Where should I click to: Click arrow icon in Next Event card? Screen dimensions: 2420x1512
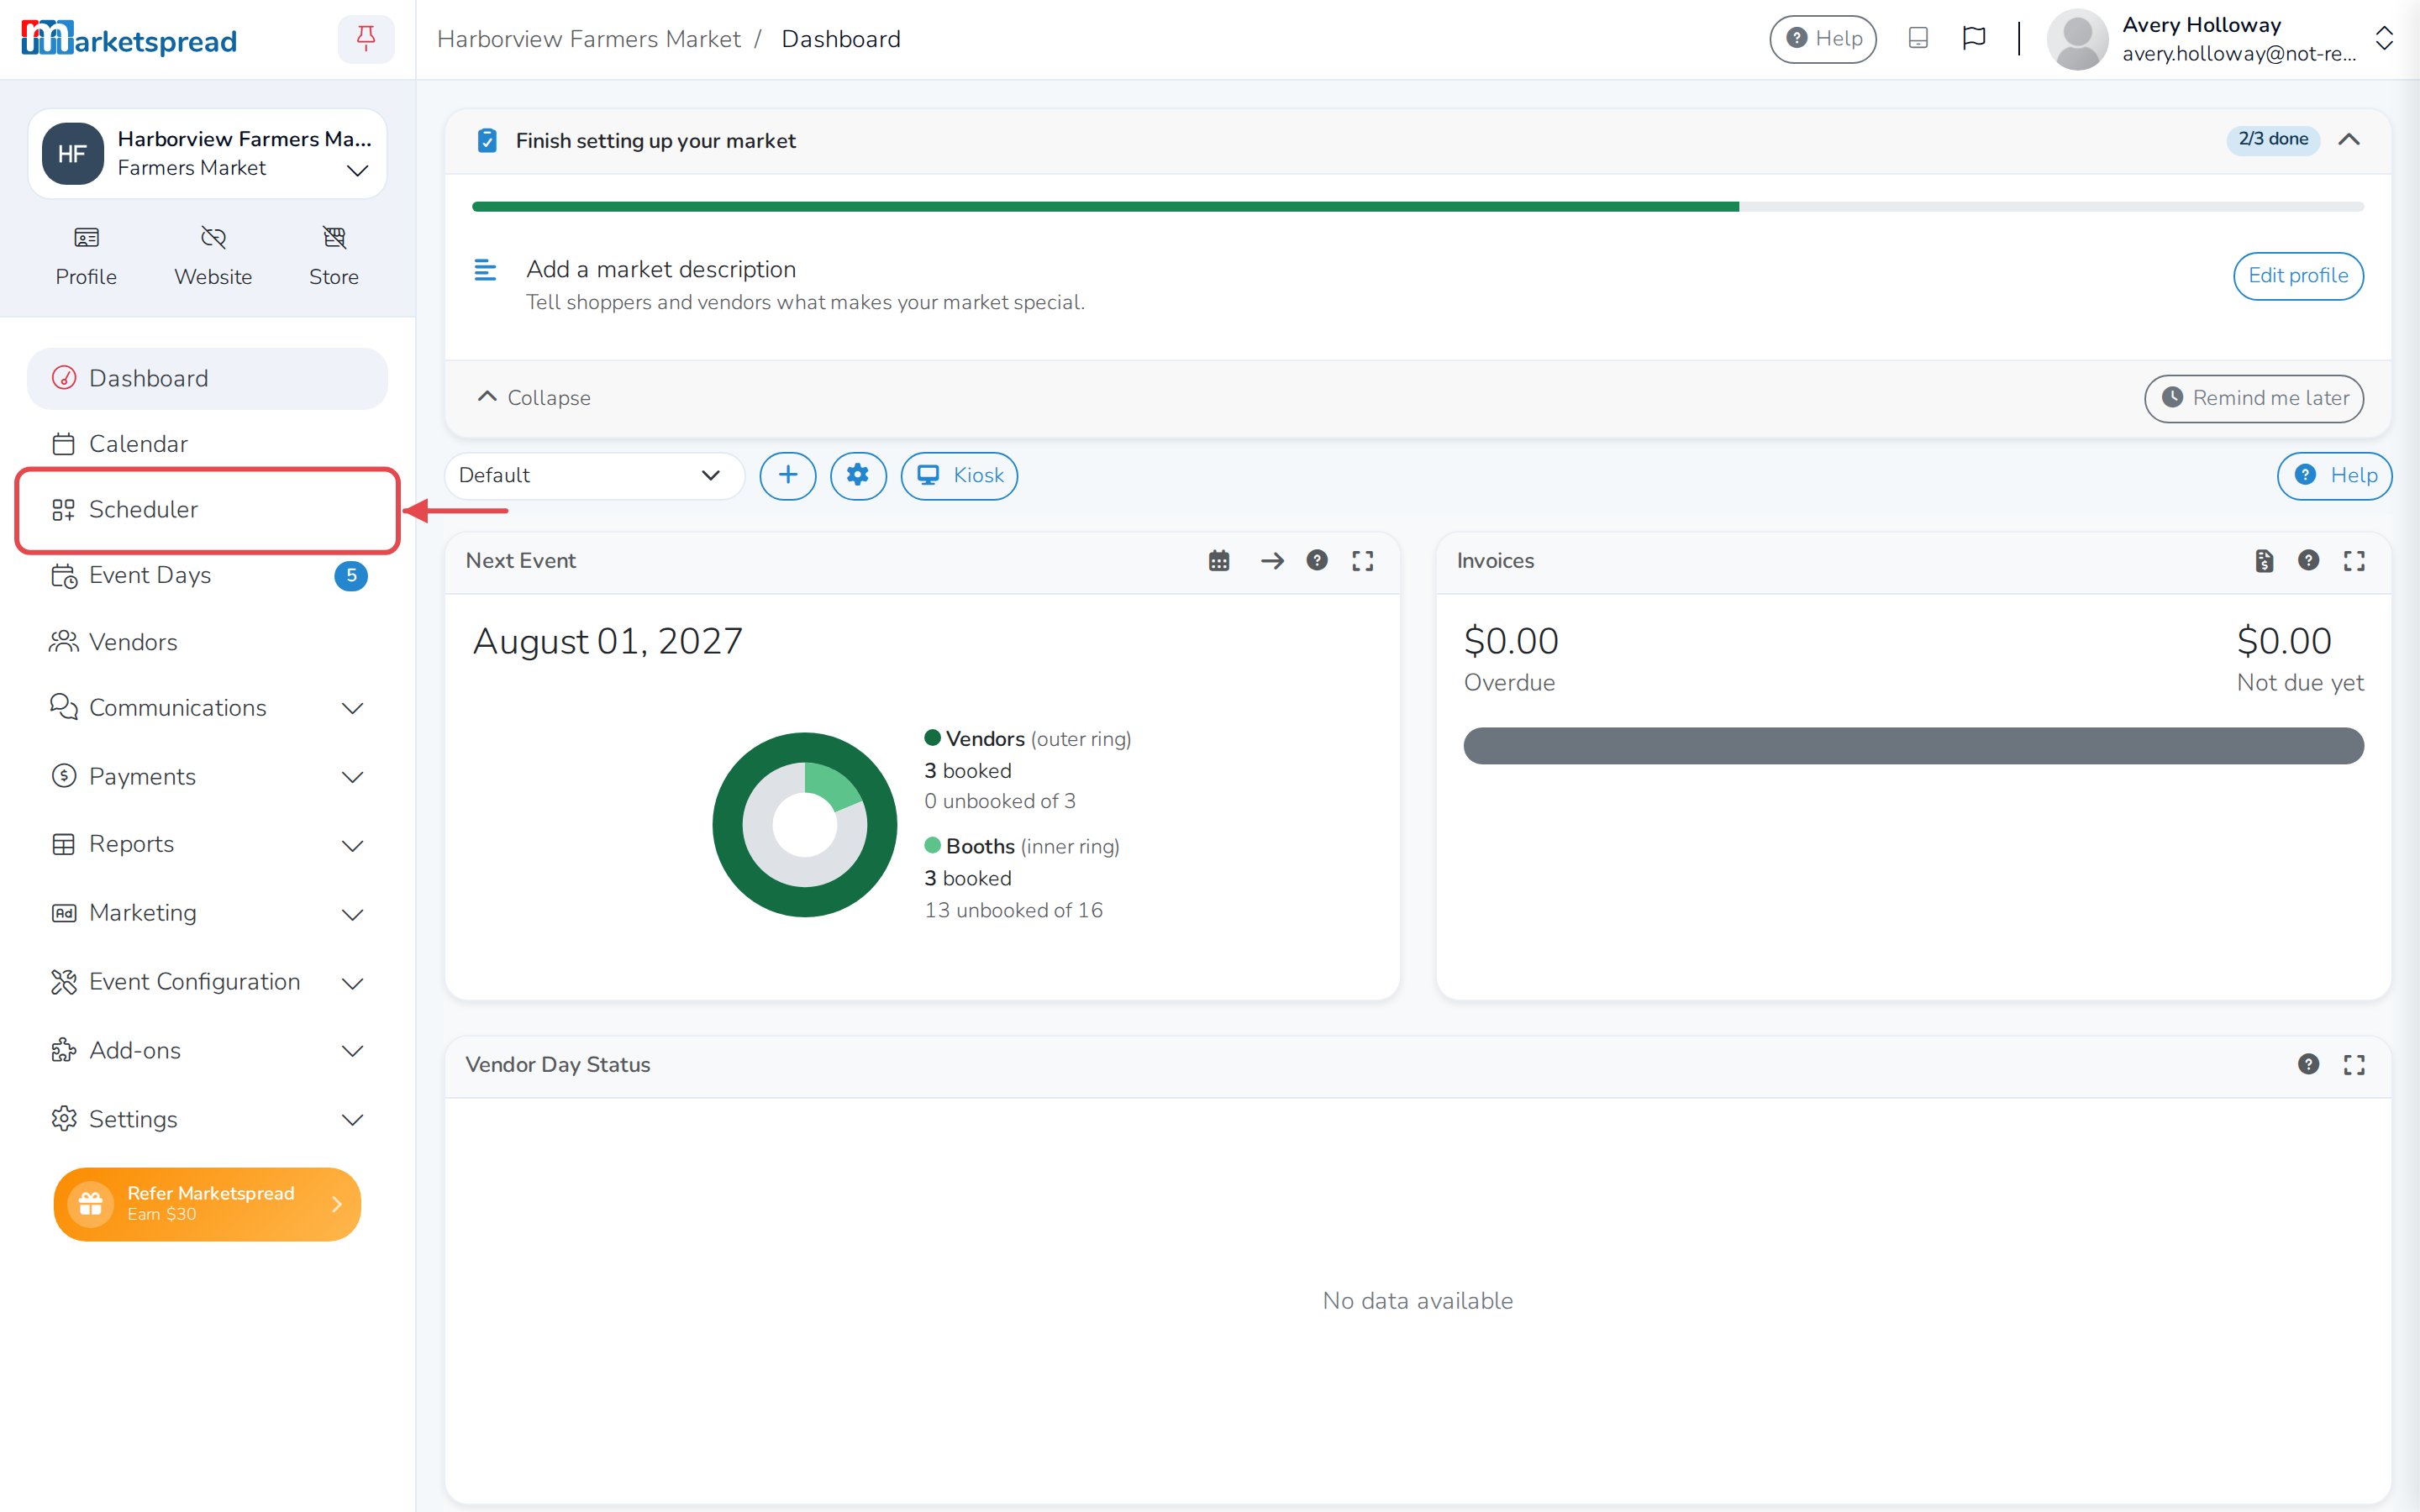coord(1272,561)
